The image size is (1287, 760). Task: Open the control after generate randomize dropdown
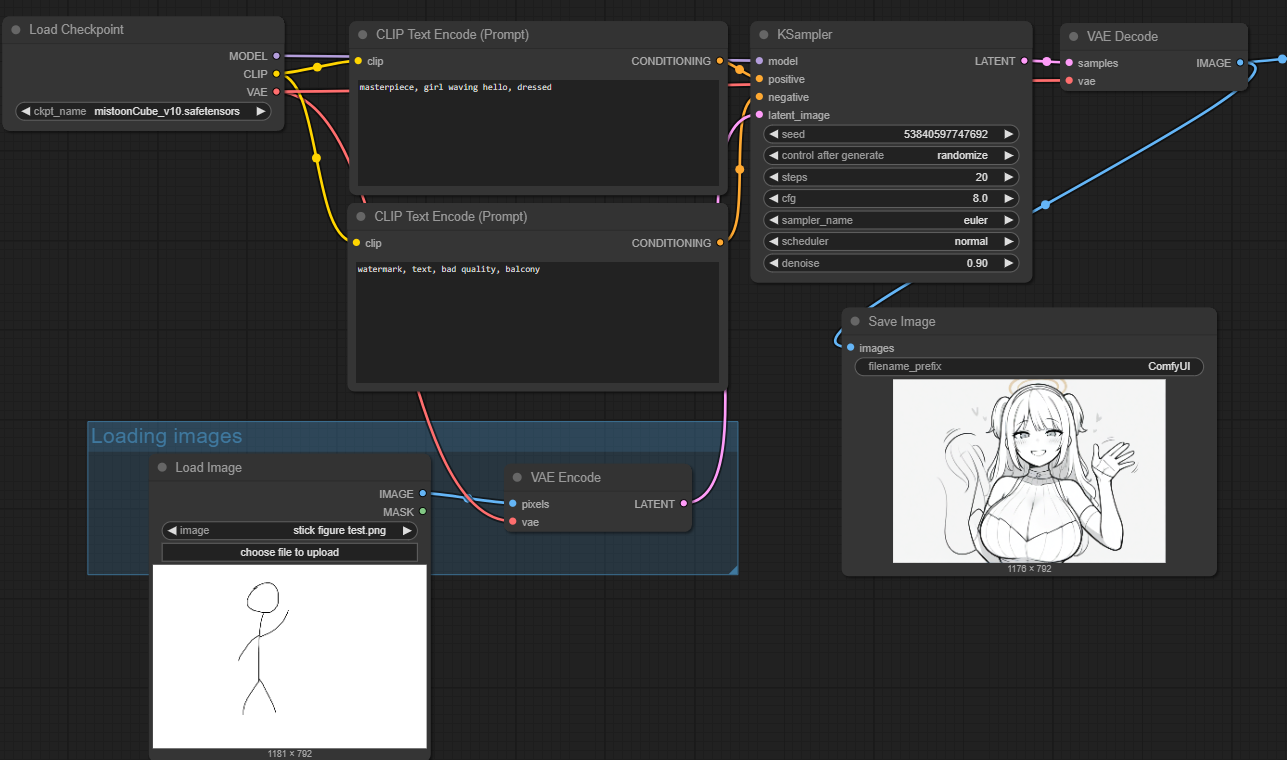(x=892, y=156)
